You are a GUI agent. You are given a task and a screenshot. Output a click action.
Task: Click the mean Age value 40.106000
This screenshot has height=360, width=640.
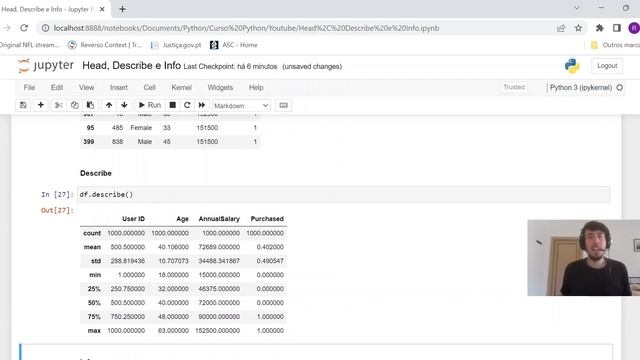173,247
